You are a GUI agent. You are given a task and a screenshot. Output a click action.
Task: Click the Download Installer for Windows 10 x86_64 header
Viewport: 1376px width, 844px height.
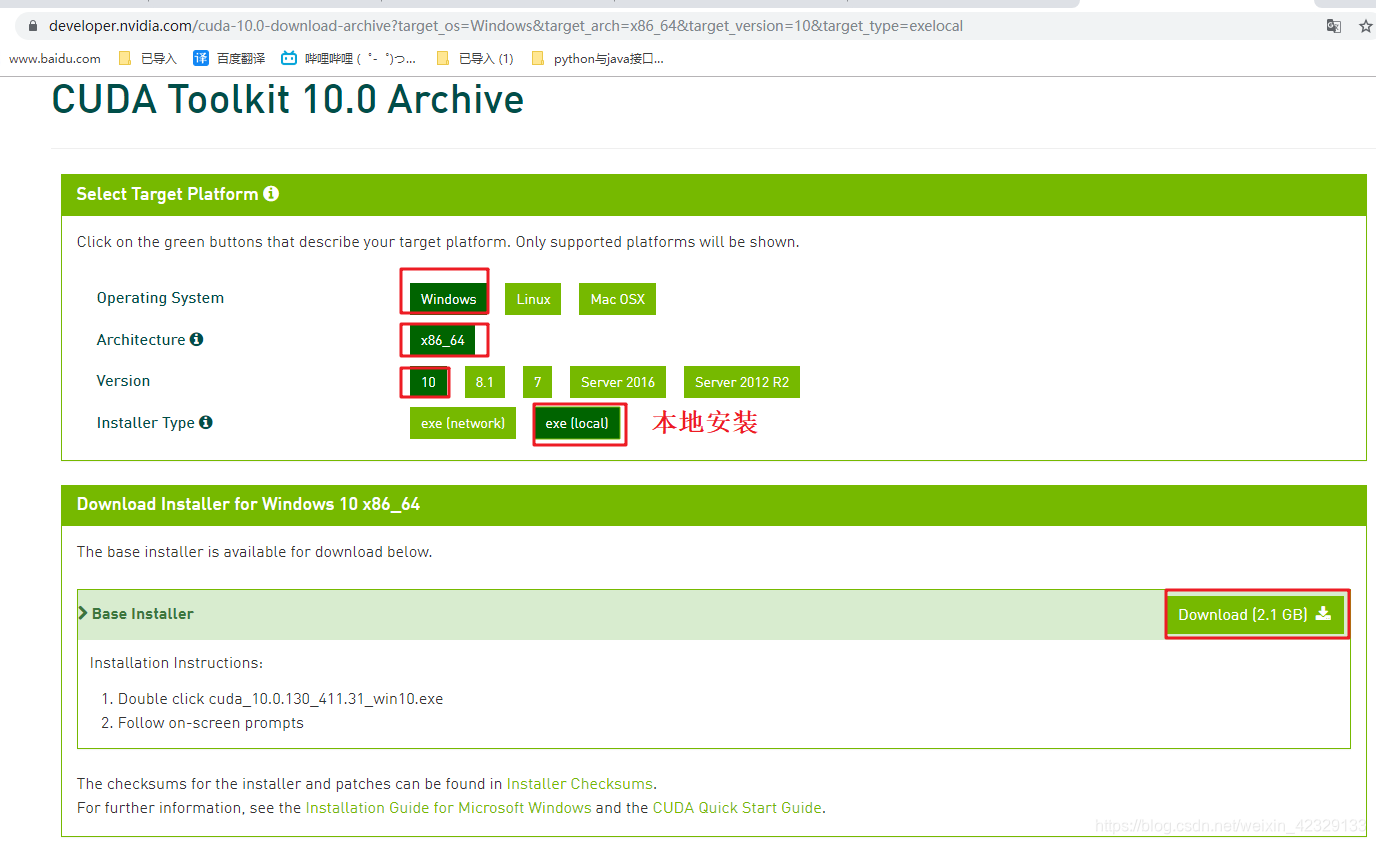click(249, 504)
